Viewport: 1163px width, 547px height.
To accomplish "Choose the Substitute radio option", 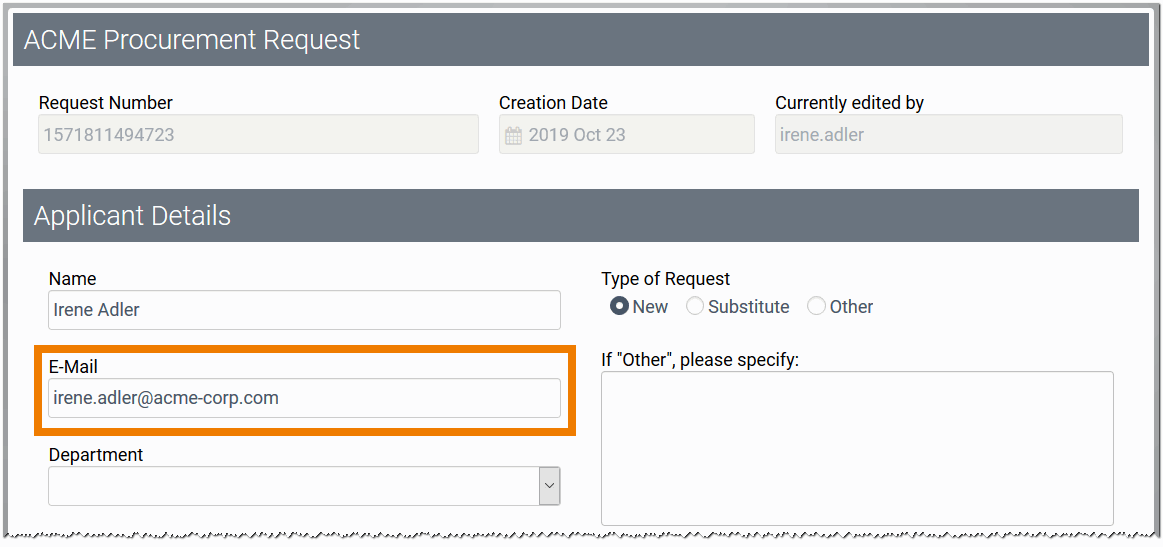I will click(x=695, y=307).
